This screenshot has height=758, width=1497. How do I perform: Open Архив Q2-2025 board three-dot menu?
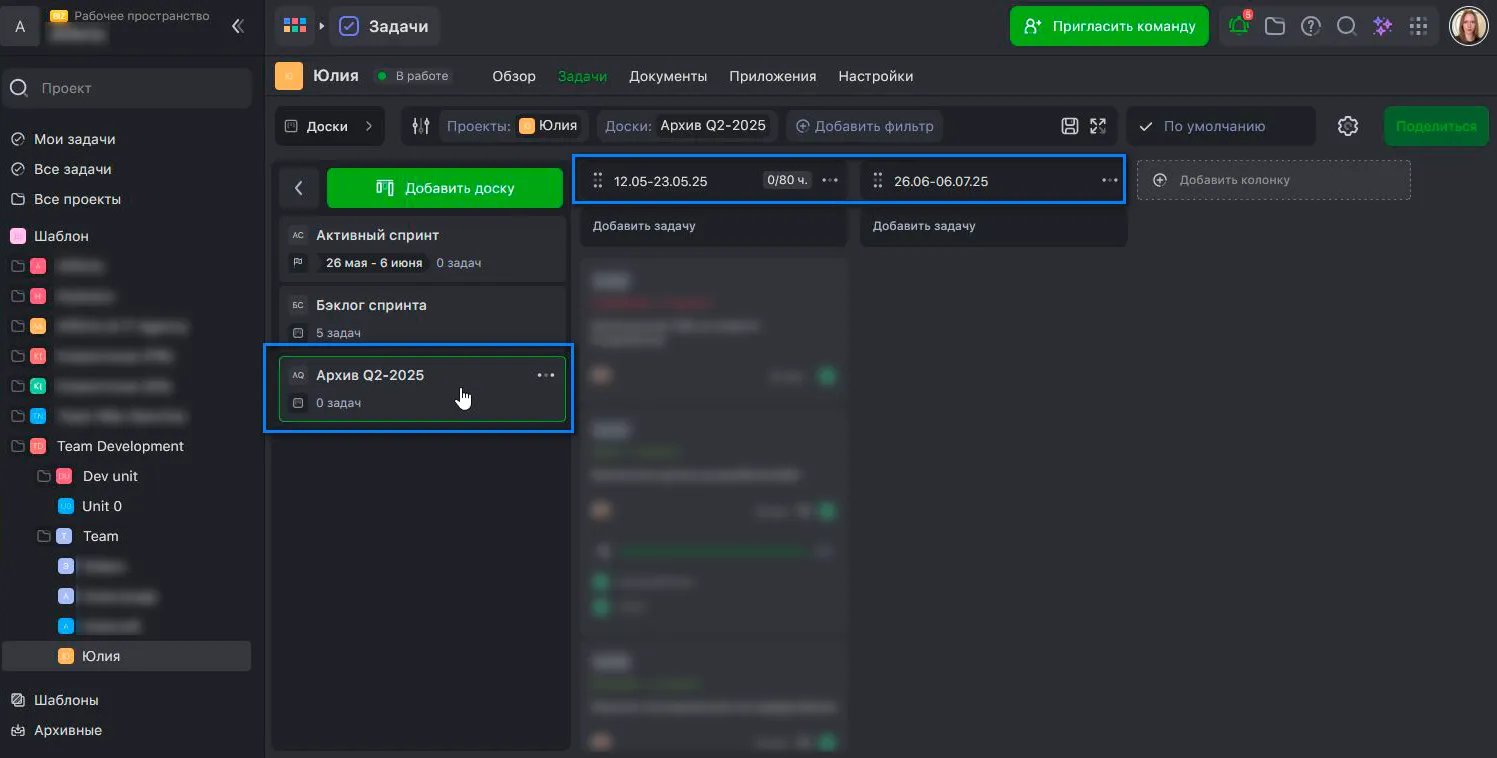click(545, 375)
